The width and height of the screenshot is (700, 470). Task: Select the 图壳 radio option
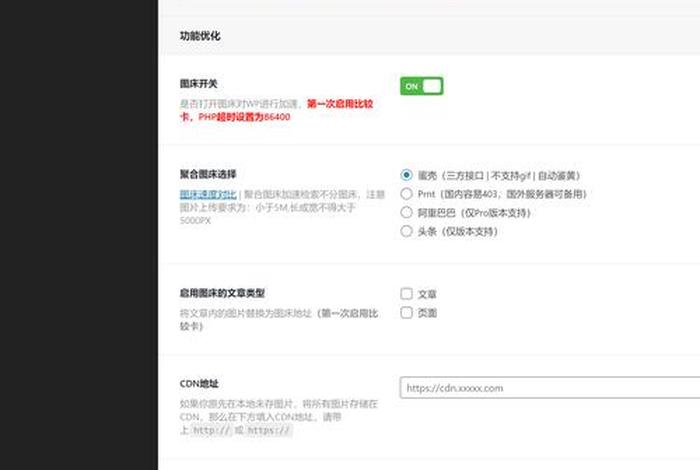click(406, 175)
